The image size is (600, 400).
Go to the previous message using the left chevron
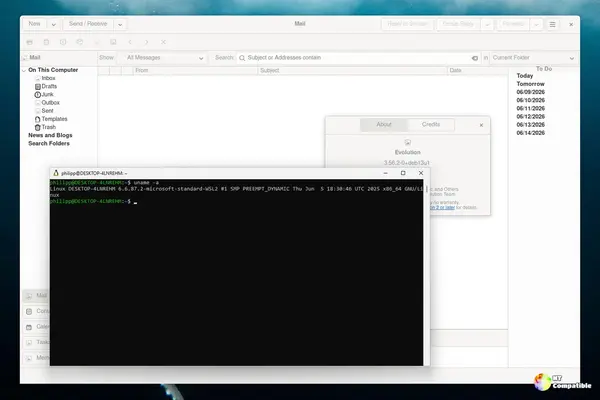[x=130, y=42]
